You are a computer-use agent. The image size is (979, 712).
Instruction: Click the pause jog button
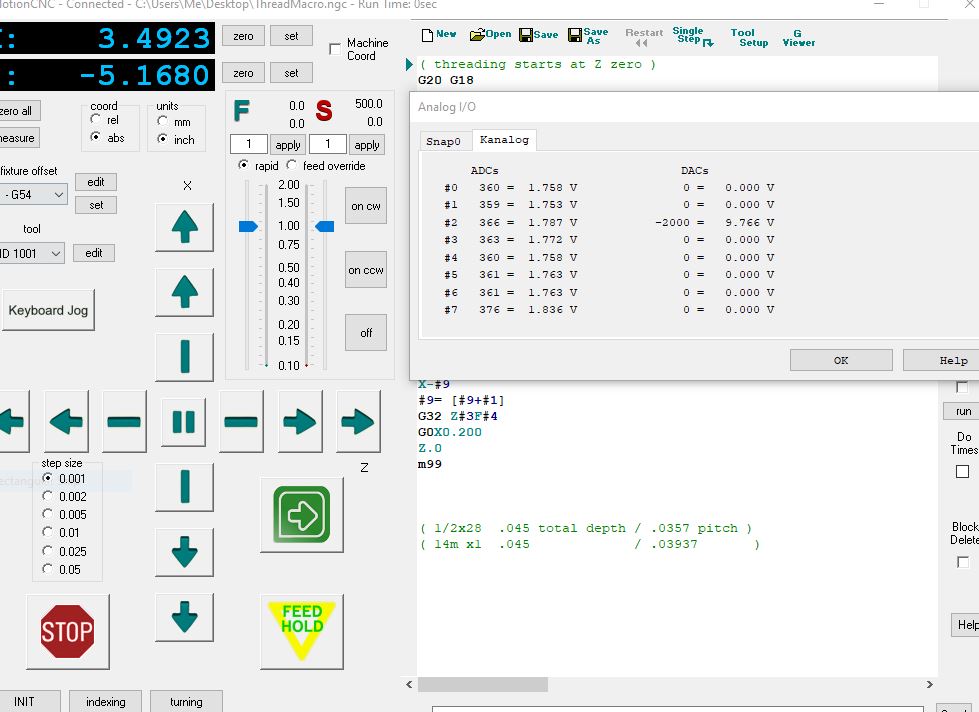pyautogui.click(x=184, y=422)
